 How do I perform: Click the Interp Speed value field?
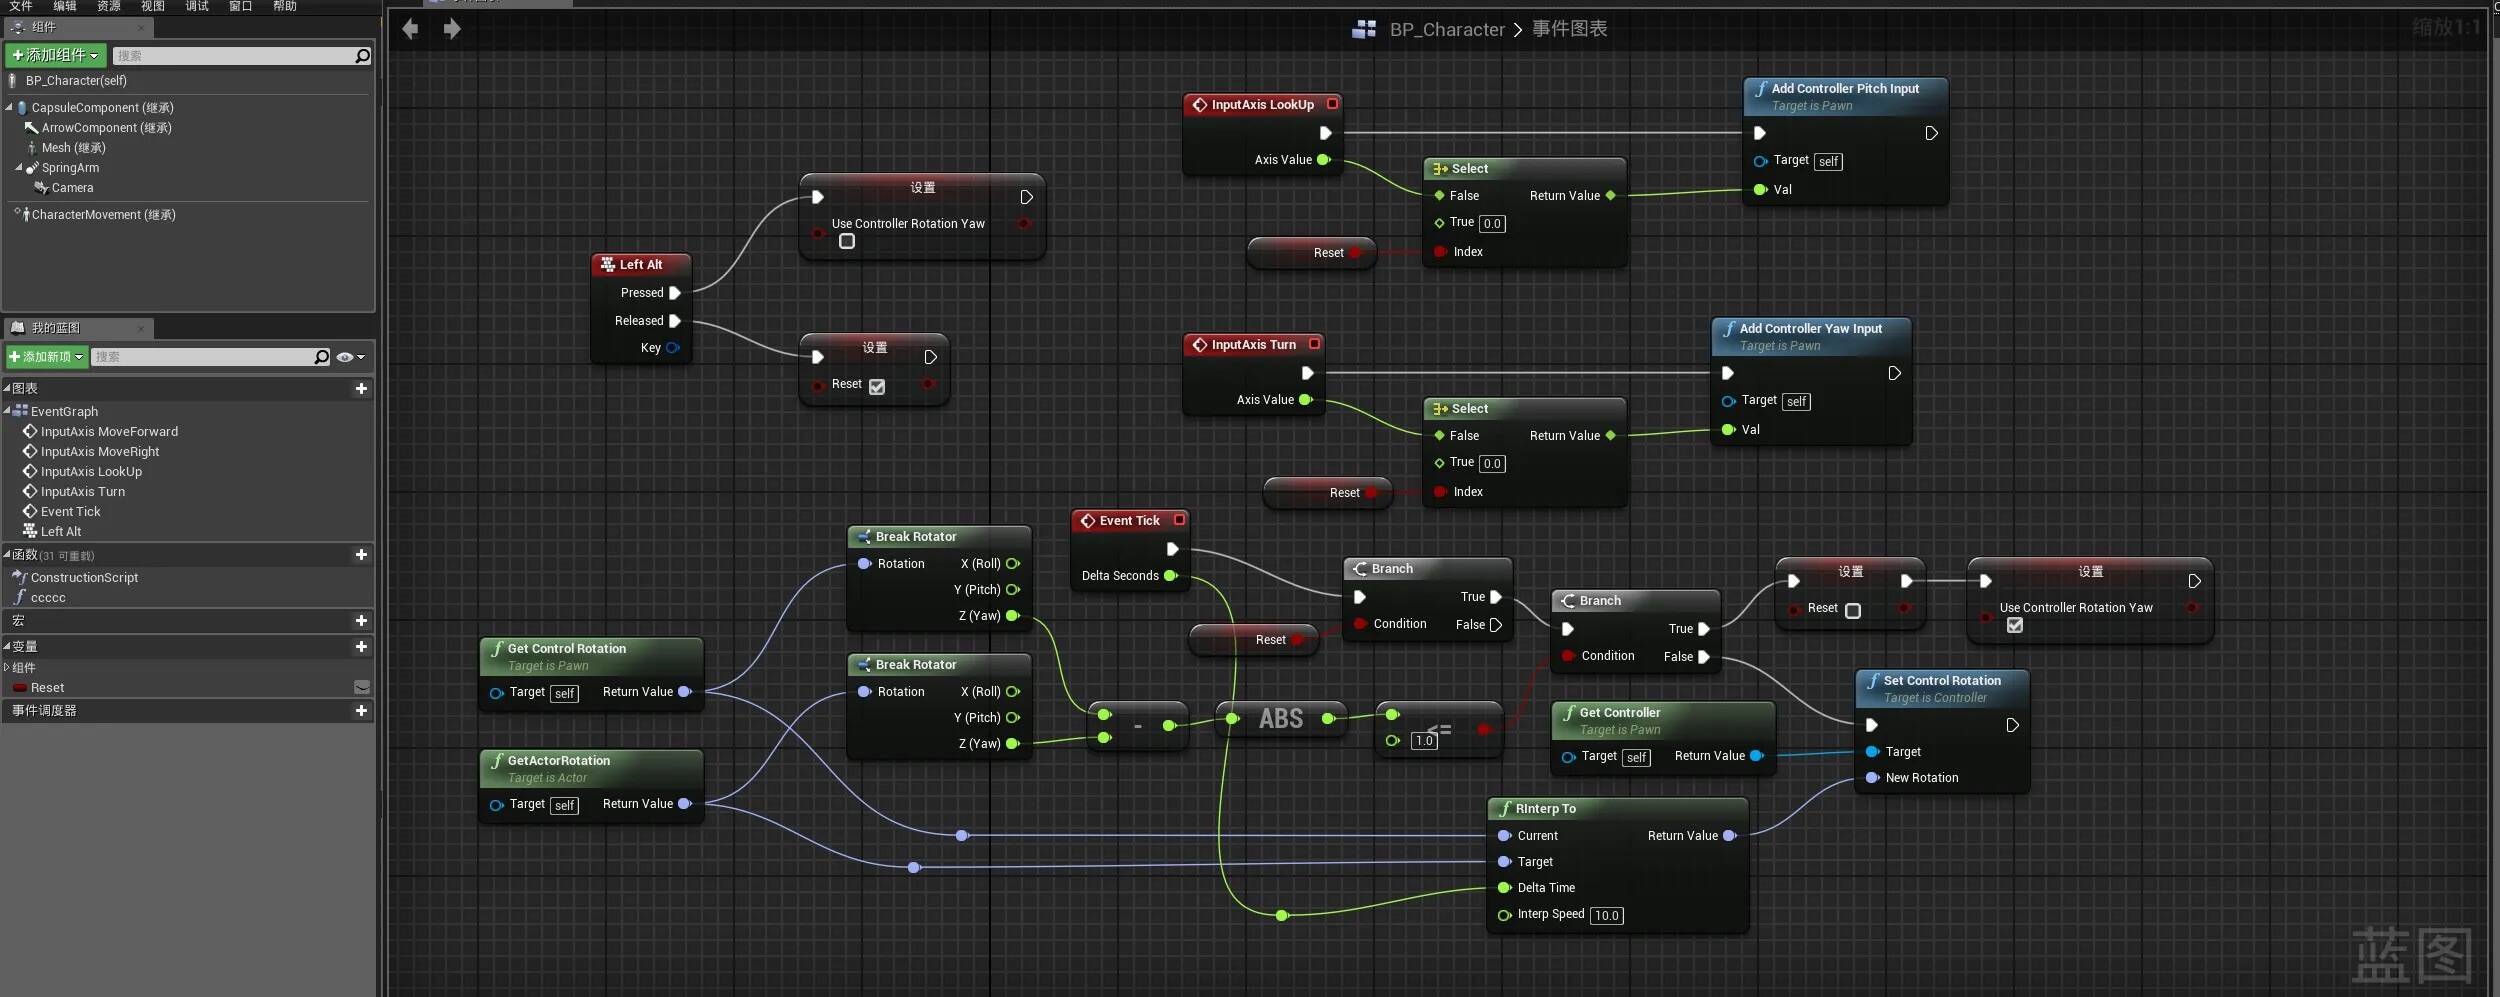click(x=1606, y=916)
